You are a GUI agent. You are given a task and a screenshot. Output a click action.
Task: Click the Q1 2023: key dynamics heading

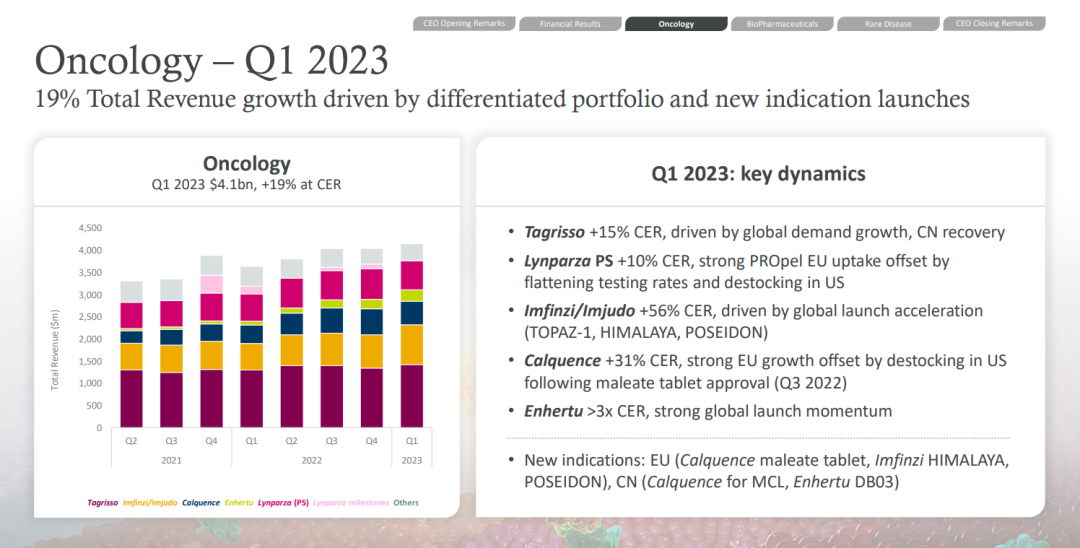[758, 174]
